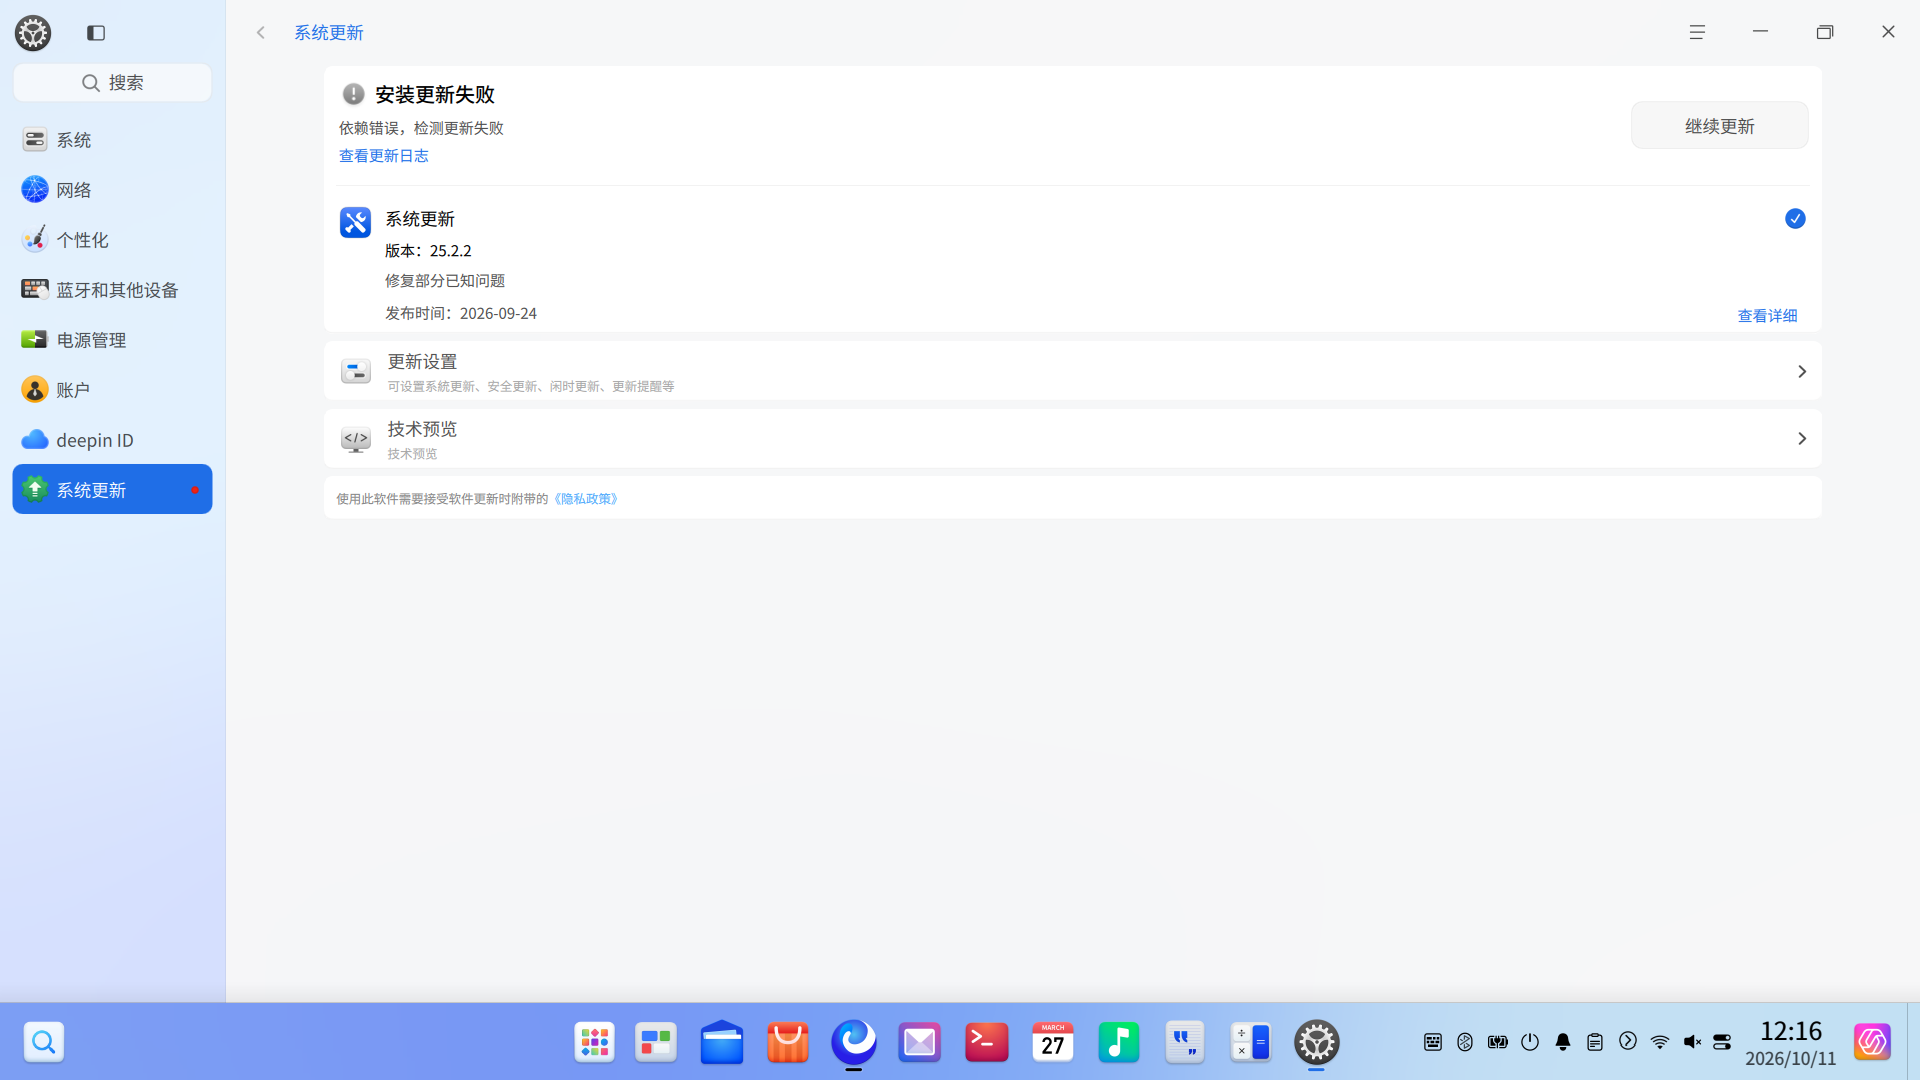1920x1080 pixels.
Task: Open the calendar dock icon
Action: (x=1053, y=1042)
